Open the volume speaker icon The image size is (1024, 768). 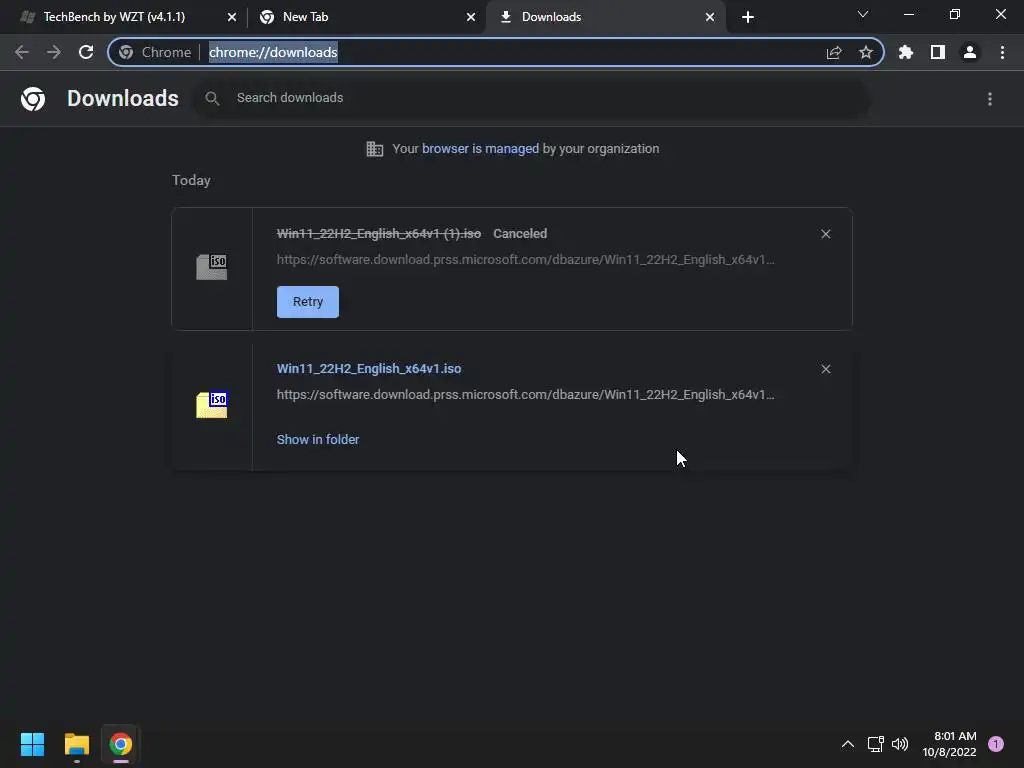click(900, 744)
